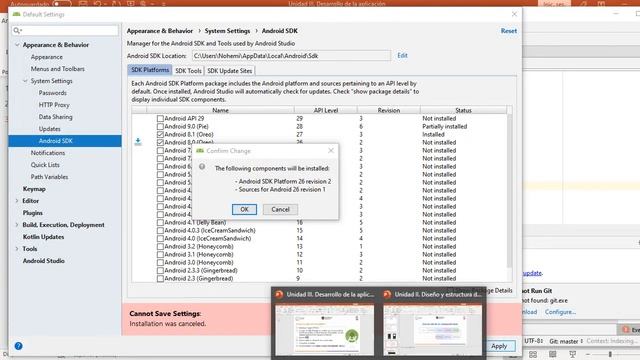Image resolution: width=640 pixels, height=360 pixels.
Task: Check Android 4.0.3 (IceCreamSandwich) checkbox
Action: 160,231
